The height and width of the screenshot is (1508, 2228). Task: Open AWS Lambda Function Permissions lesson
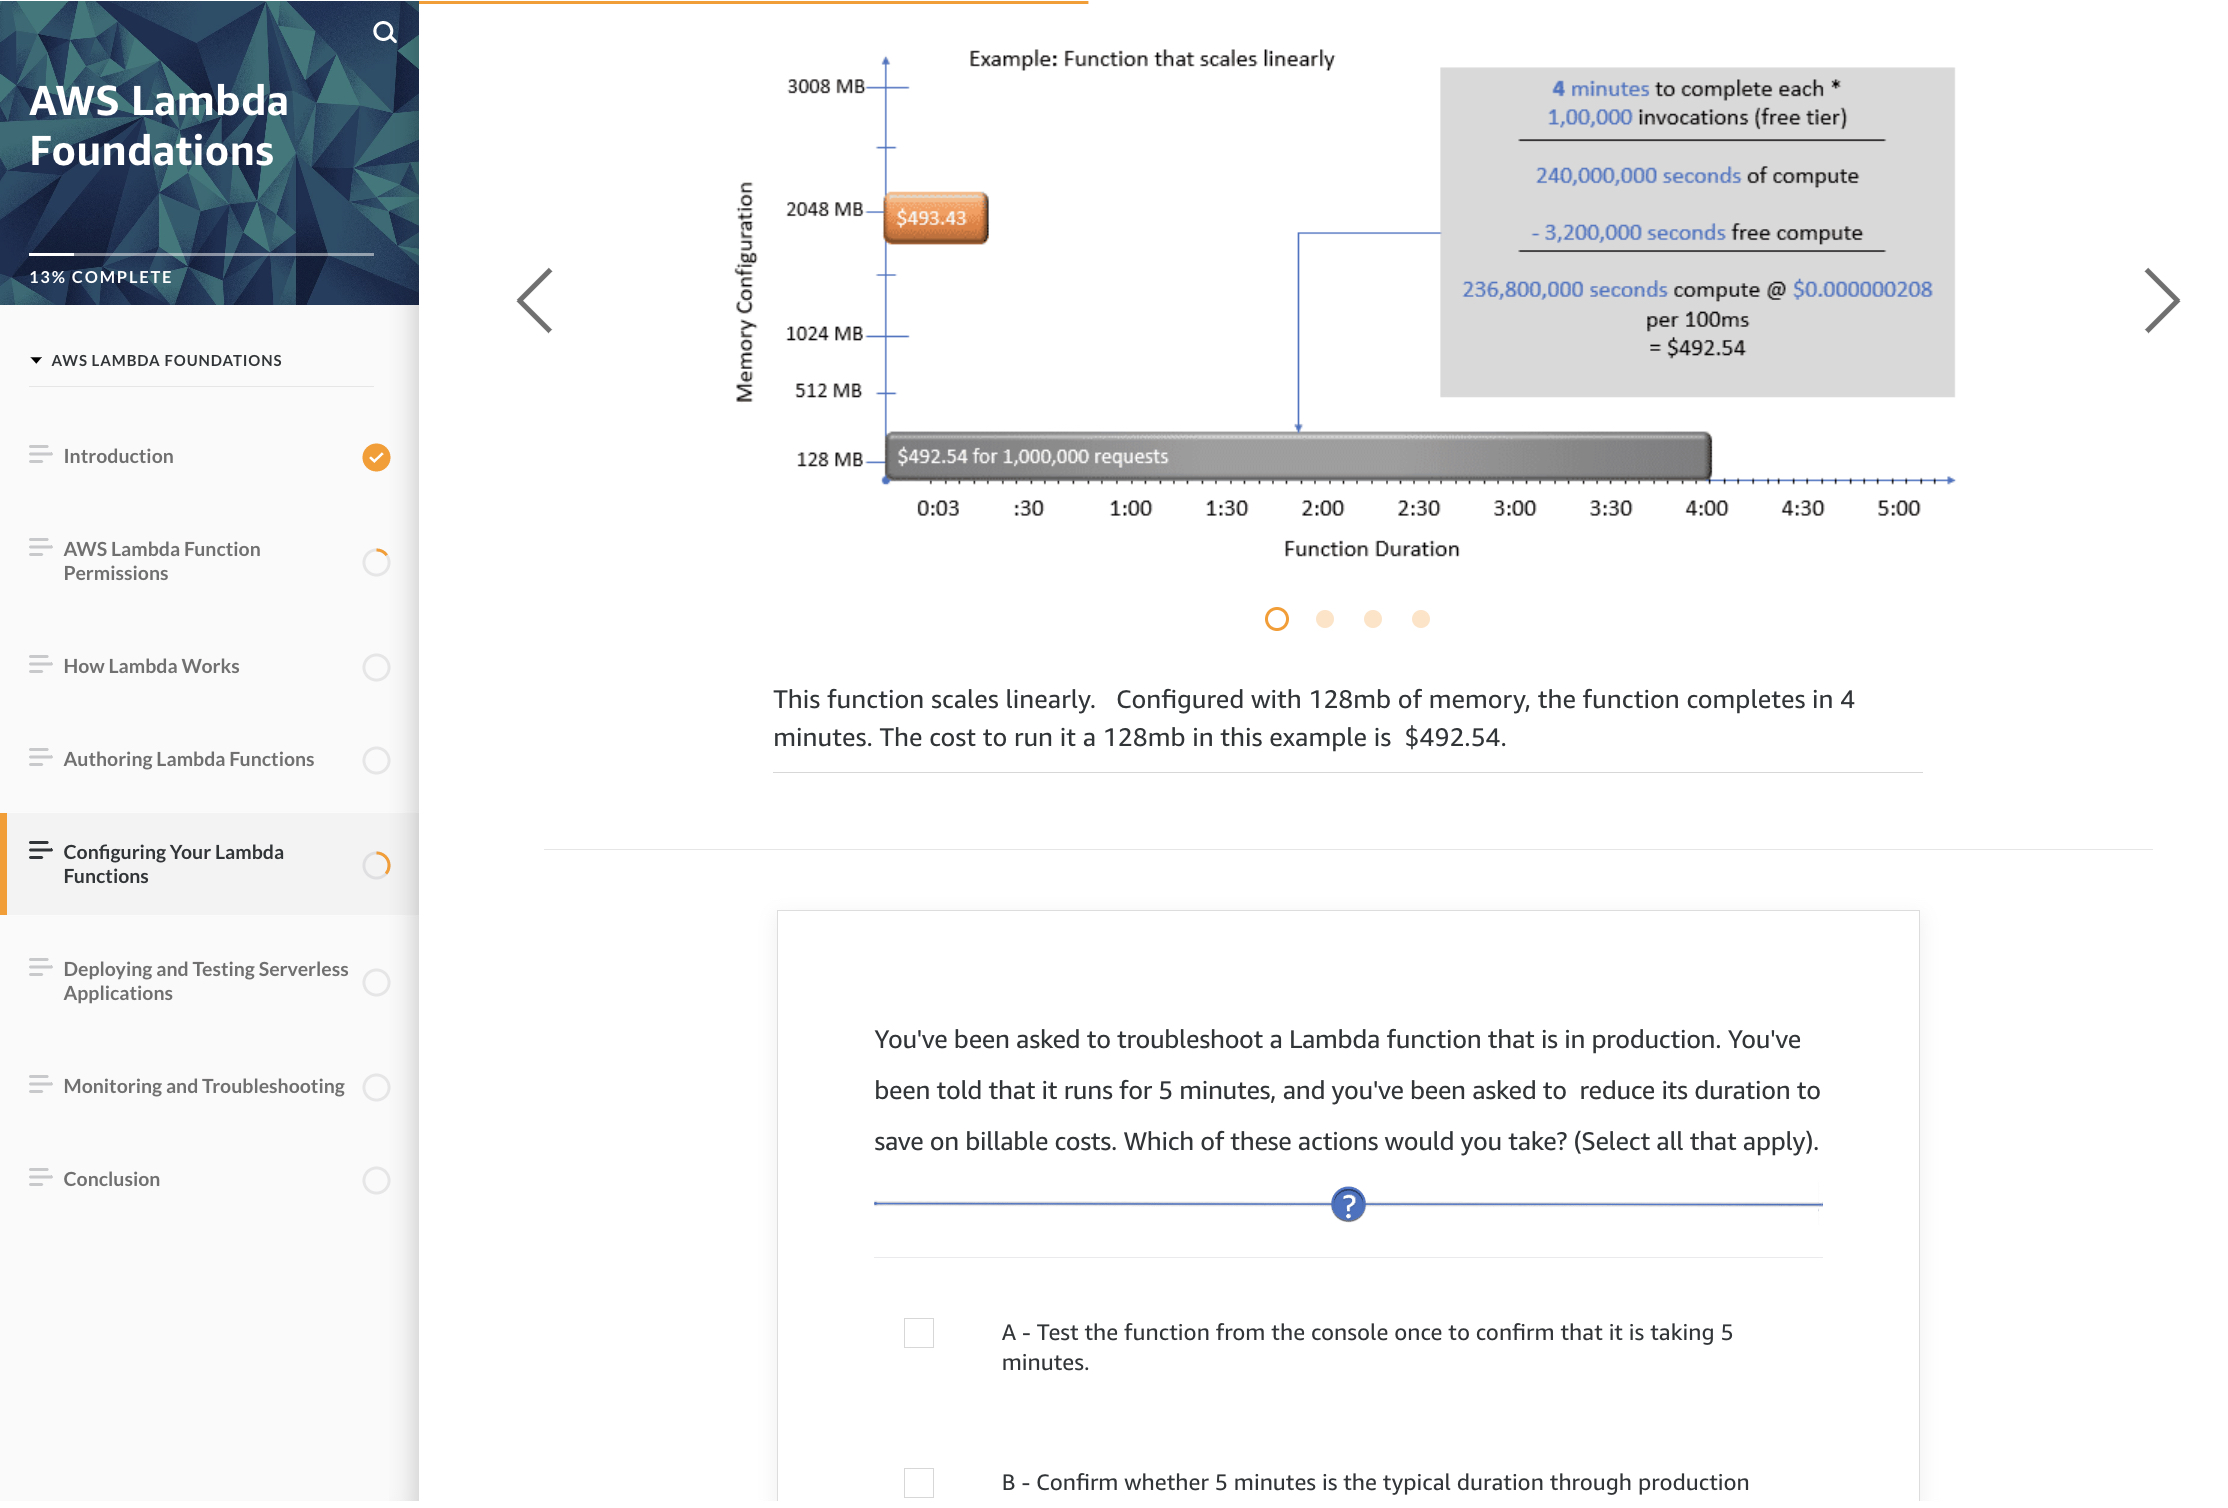tap(162, 561)
